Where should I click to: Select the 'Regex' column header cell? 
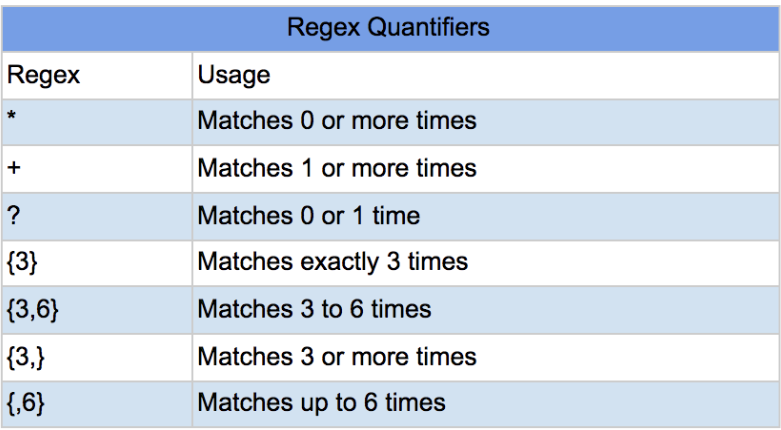point(97,75)
